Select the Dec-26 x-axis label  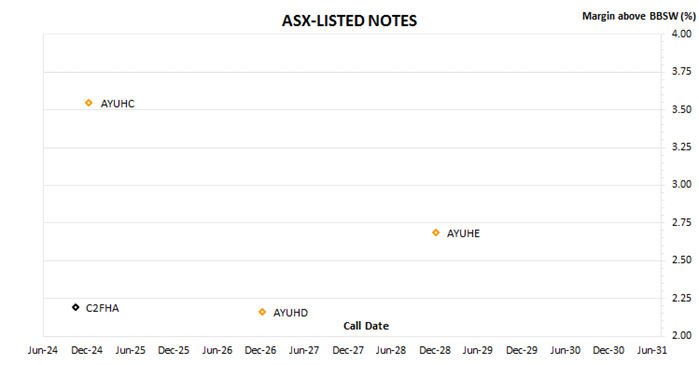click(x=260, y=350)
